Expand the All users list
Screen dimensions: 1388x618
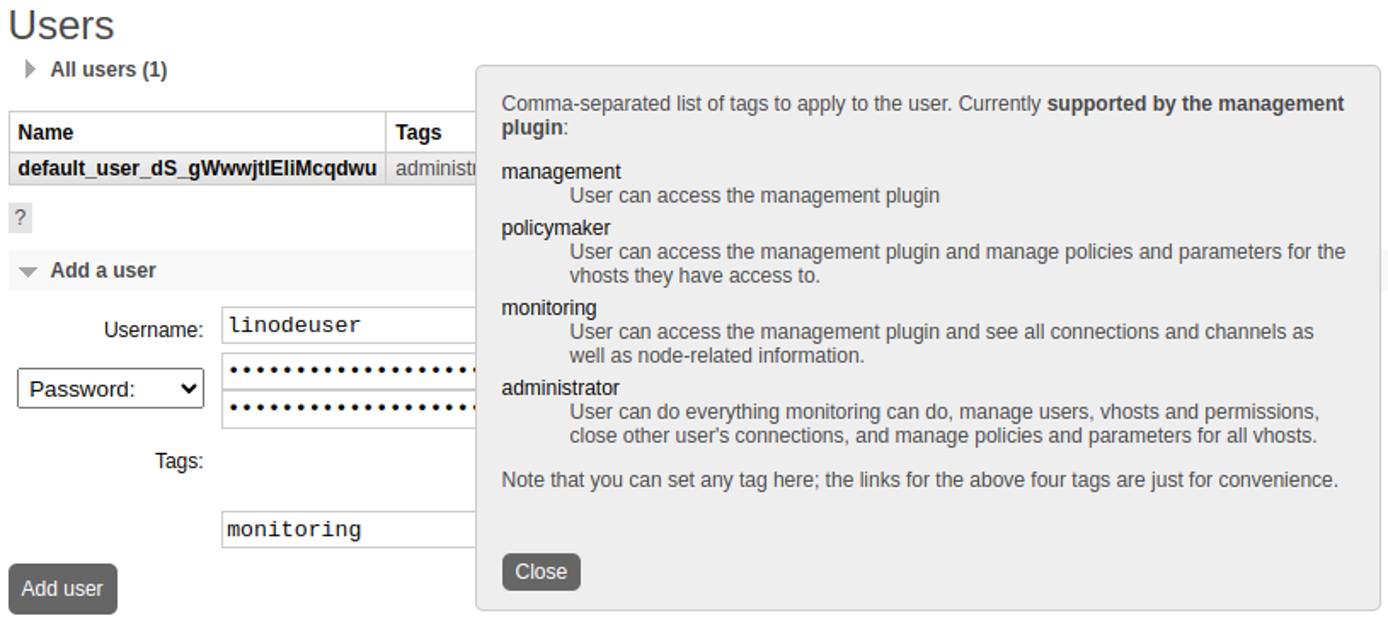(x=30, y=70)
